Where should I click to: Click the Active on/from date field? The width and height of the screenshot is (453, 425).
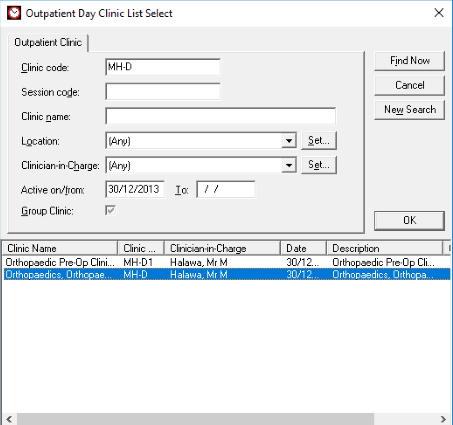tap(135, 189)
